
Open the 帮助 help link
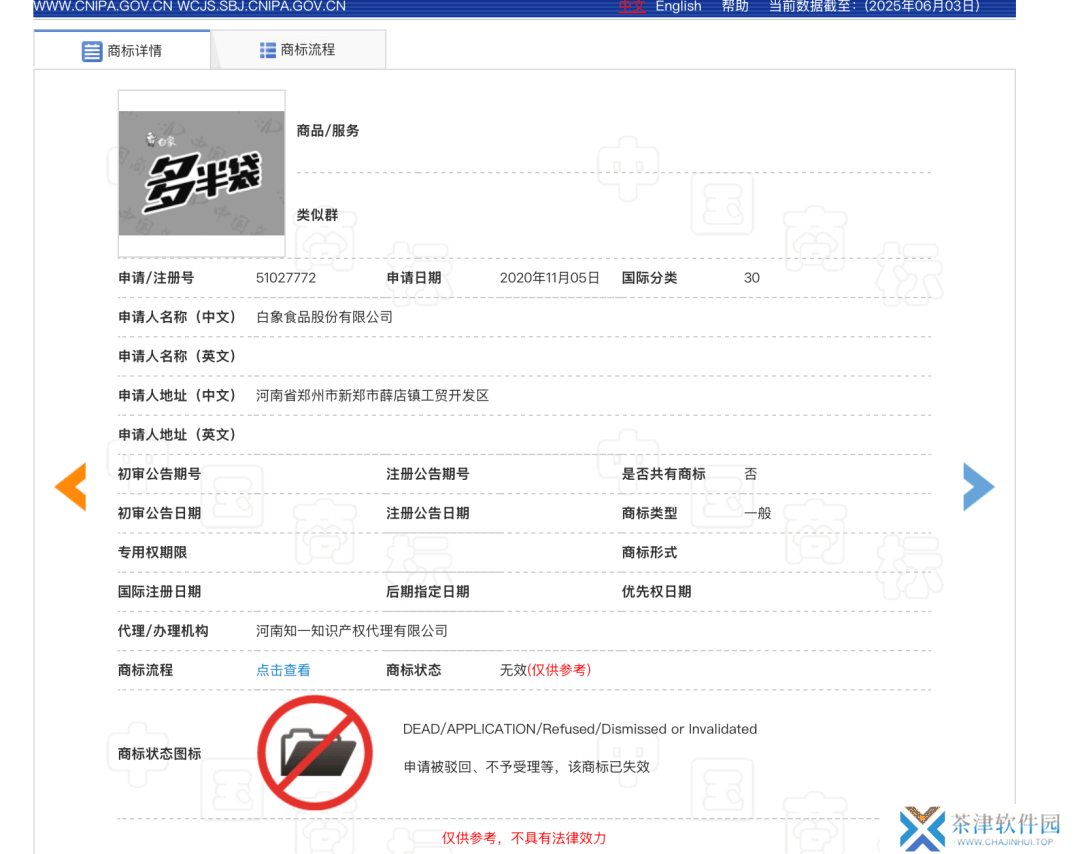click(x=735, y=7)
